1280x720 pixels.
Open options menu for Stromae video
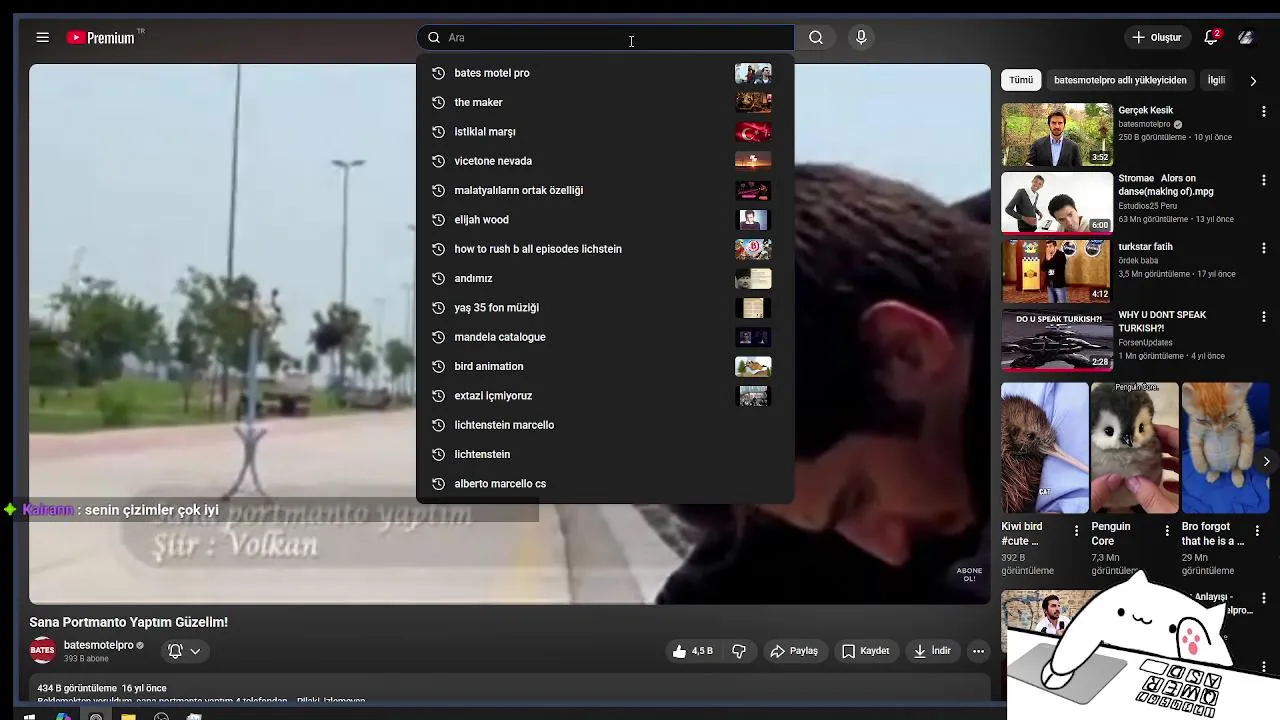tap(1264, 180)
